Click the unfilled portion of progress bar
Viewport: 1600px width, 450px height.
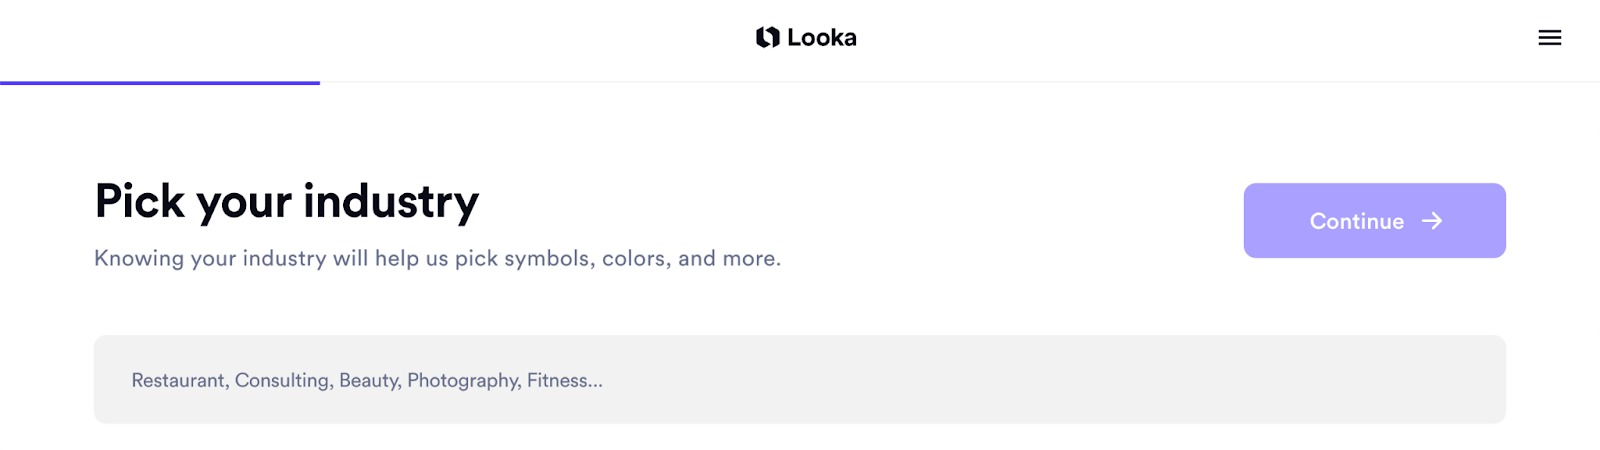960,82
